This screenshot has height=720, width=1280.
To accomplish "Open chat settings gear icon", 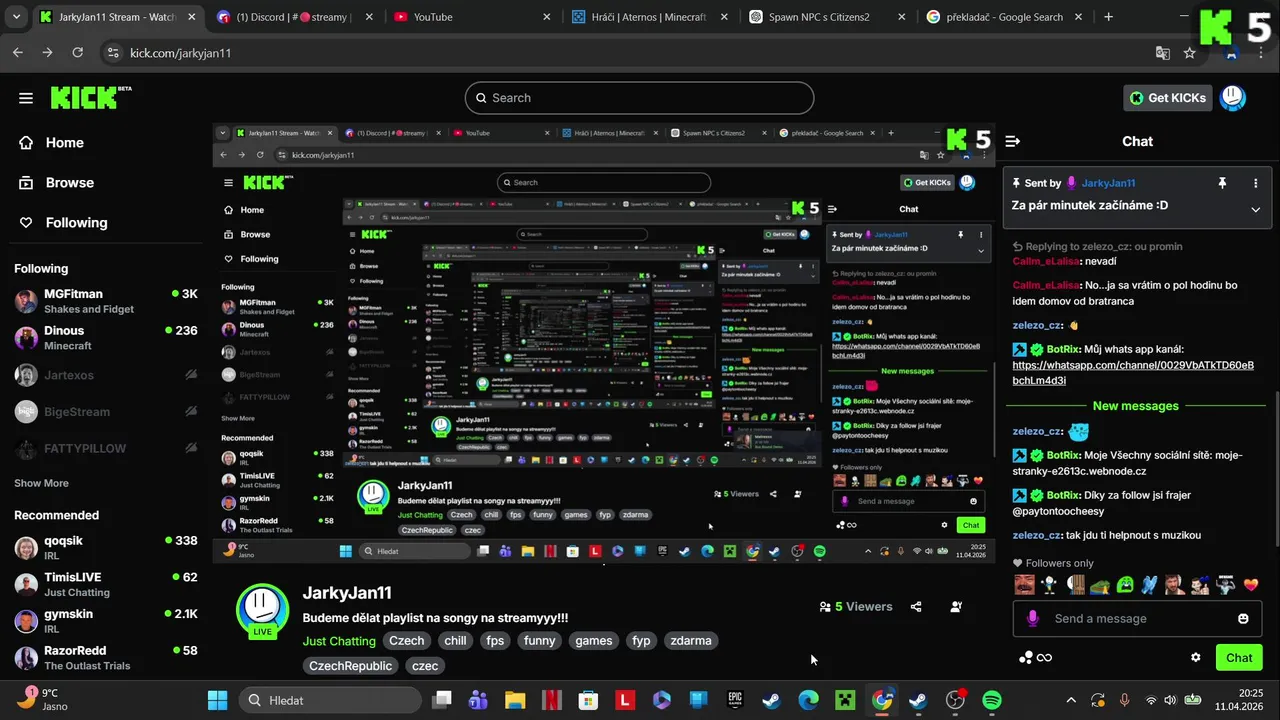I will pyautogui.click(x=1195, y=658).
